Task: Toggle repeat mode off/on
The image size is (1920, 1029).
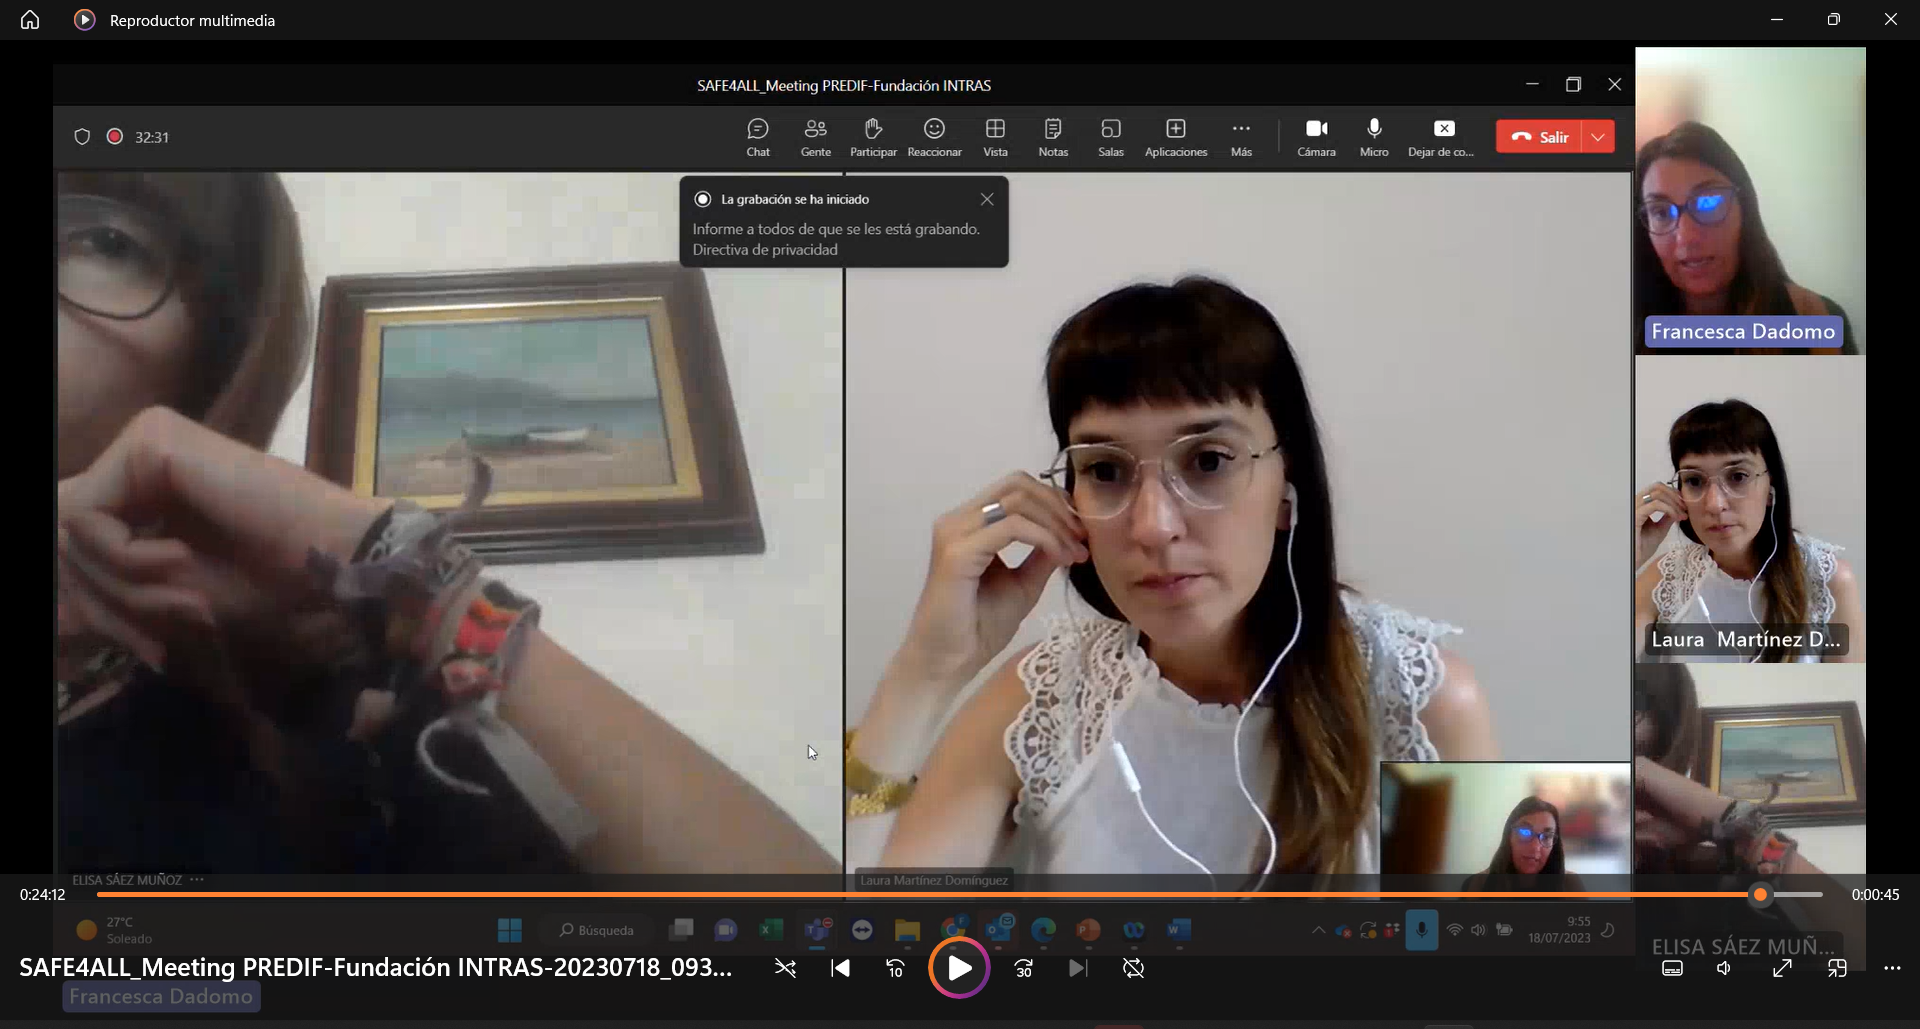Action: [1133, 968]
